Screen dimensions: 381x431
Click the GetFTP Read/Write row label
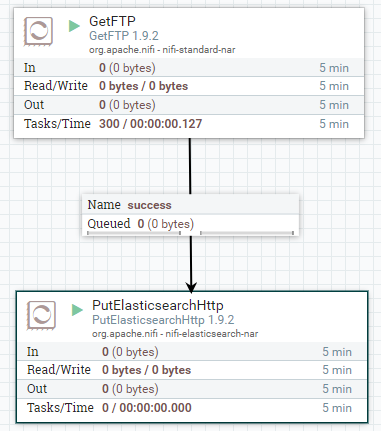point(56,86)
